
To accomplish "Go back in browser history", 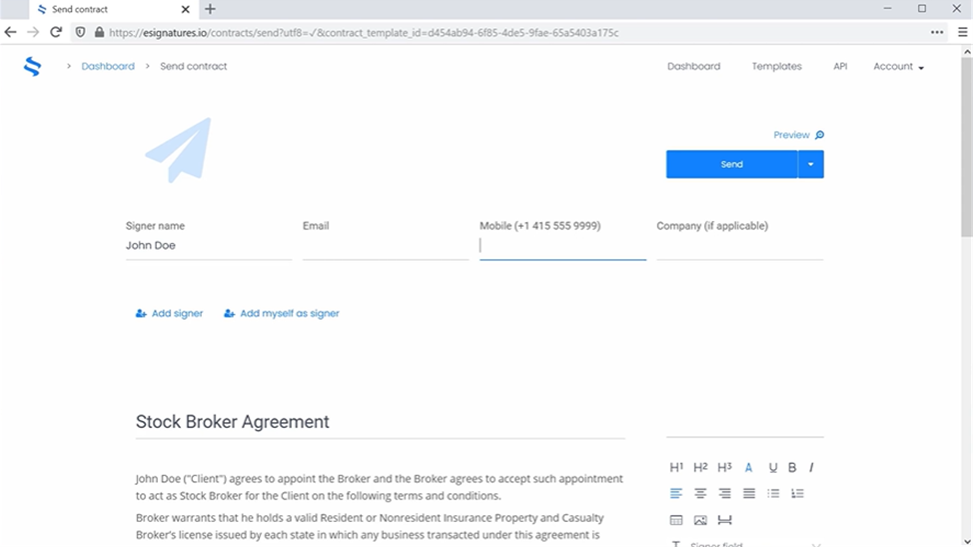I will (11, 32).
